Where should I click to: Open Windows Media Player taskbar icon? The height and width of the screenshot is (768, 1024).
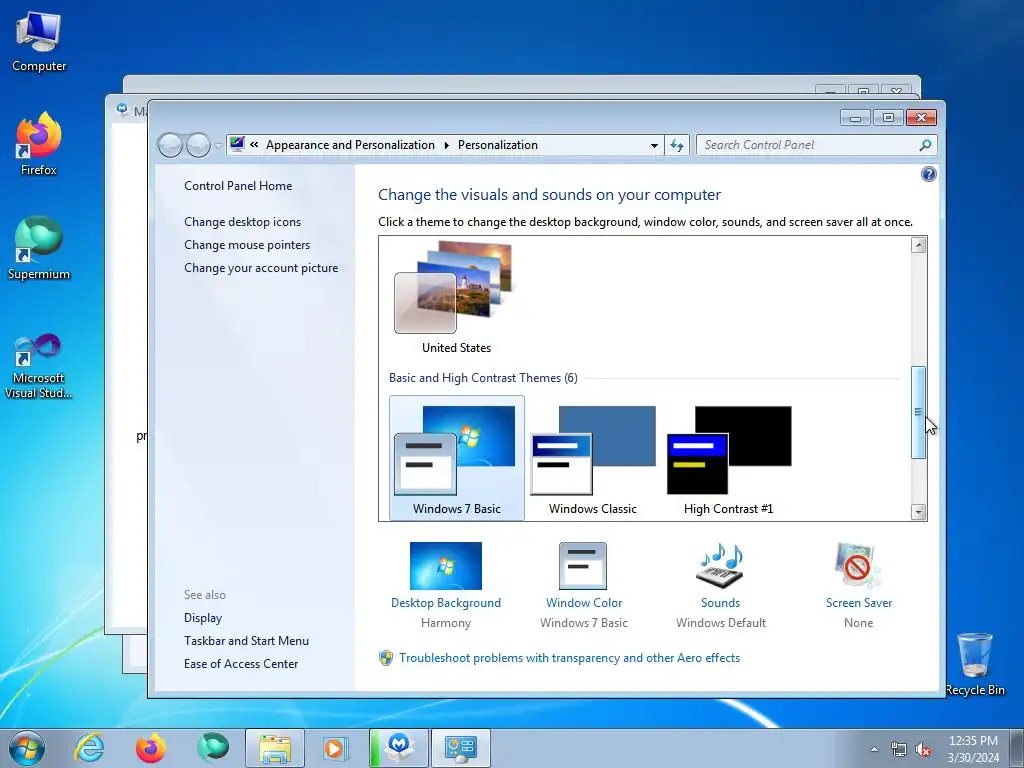[x=336, y=748]
